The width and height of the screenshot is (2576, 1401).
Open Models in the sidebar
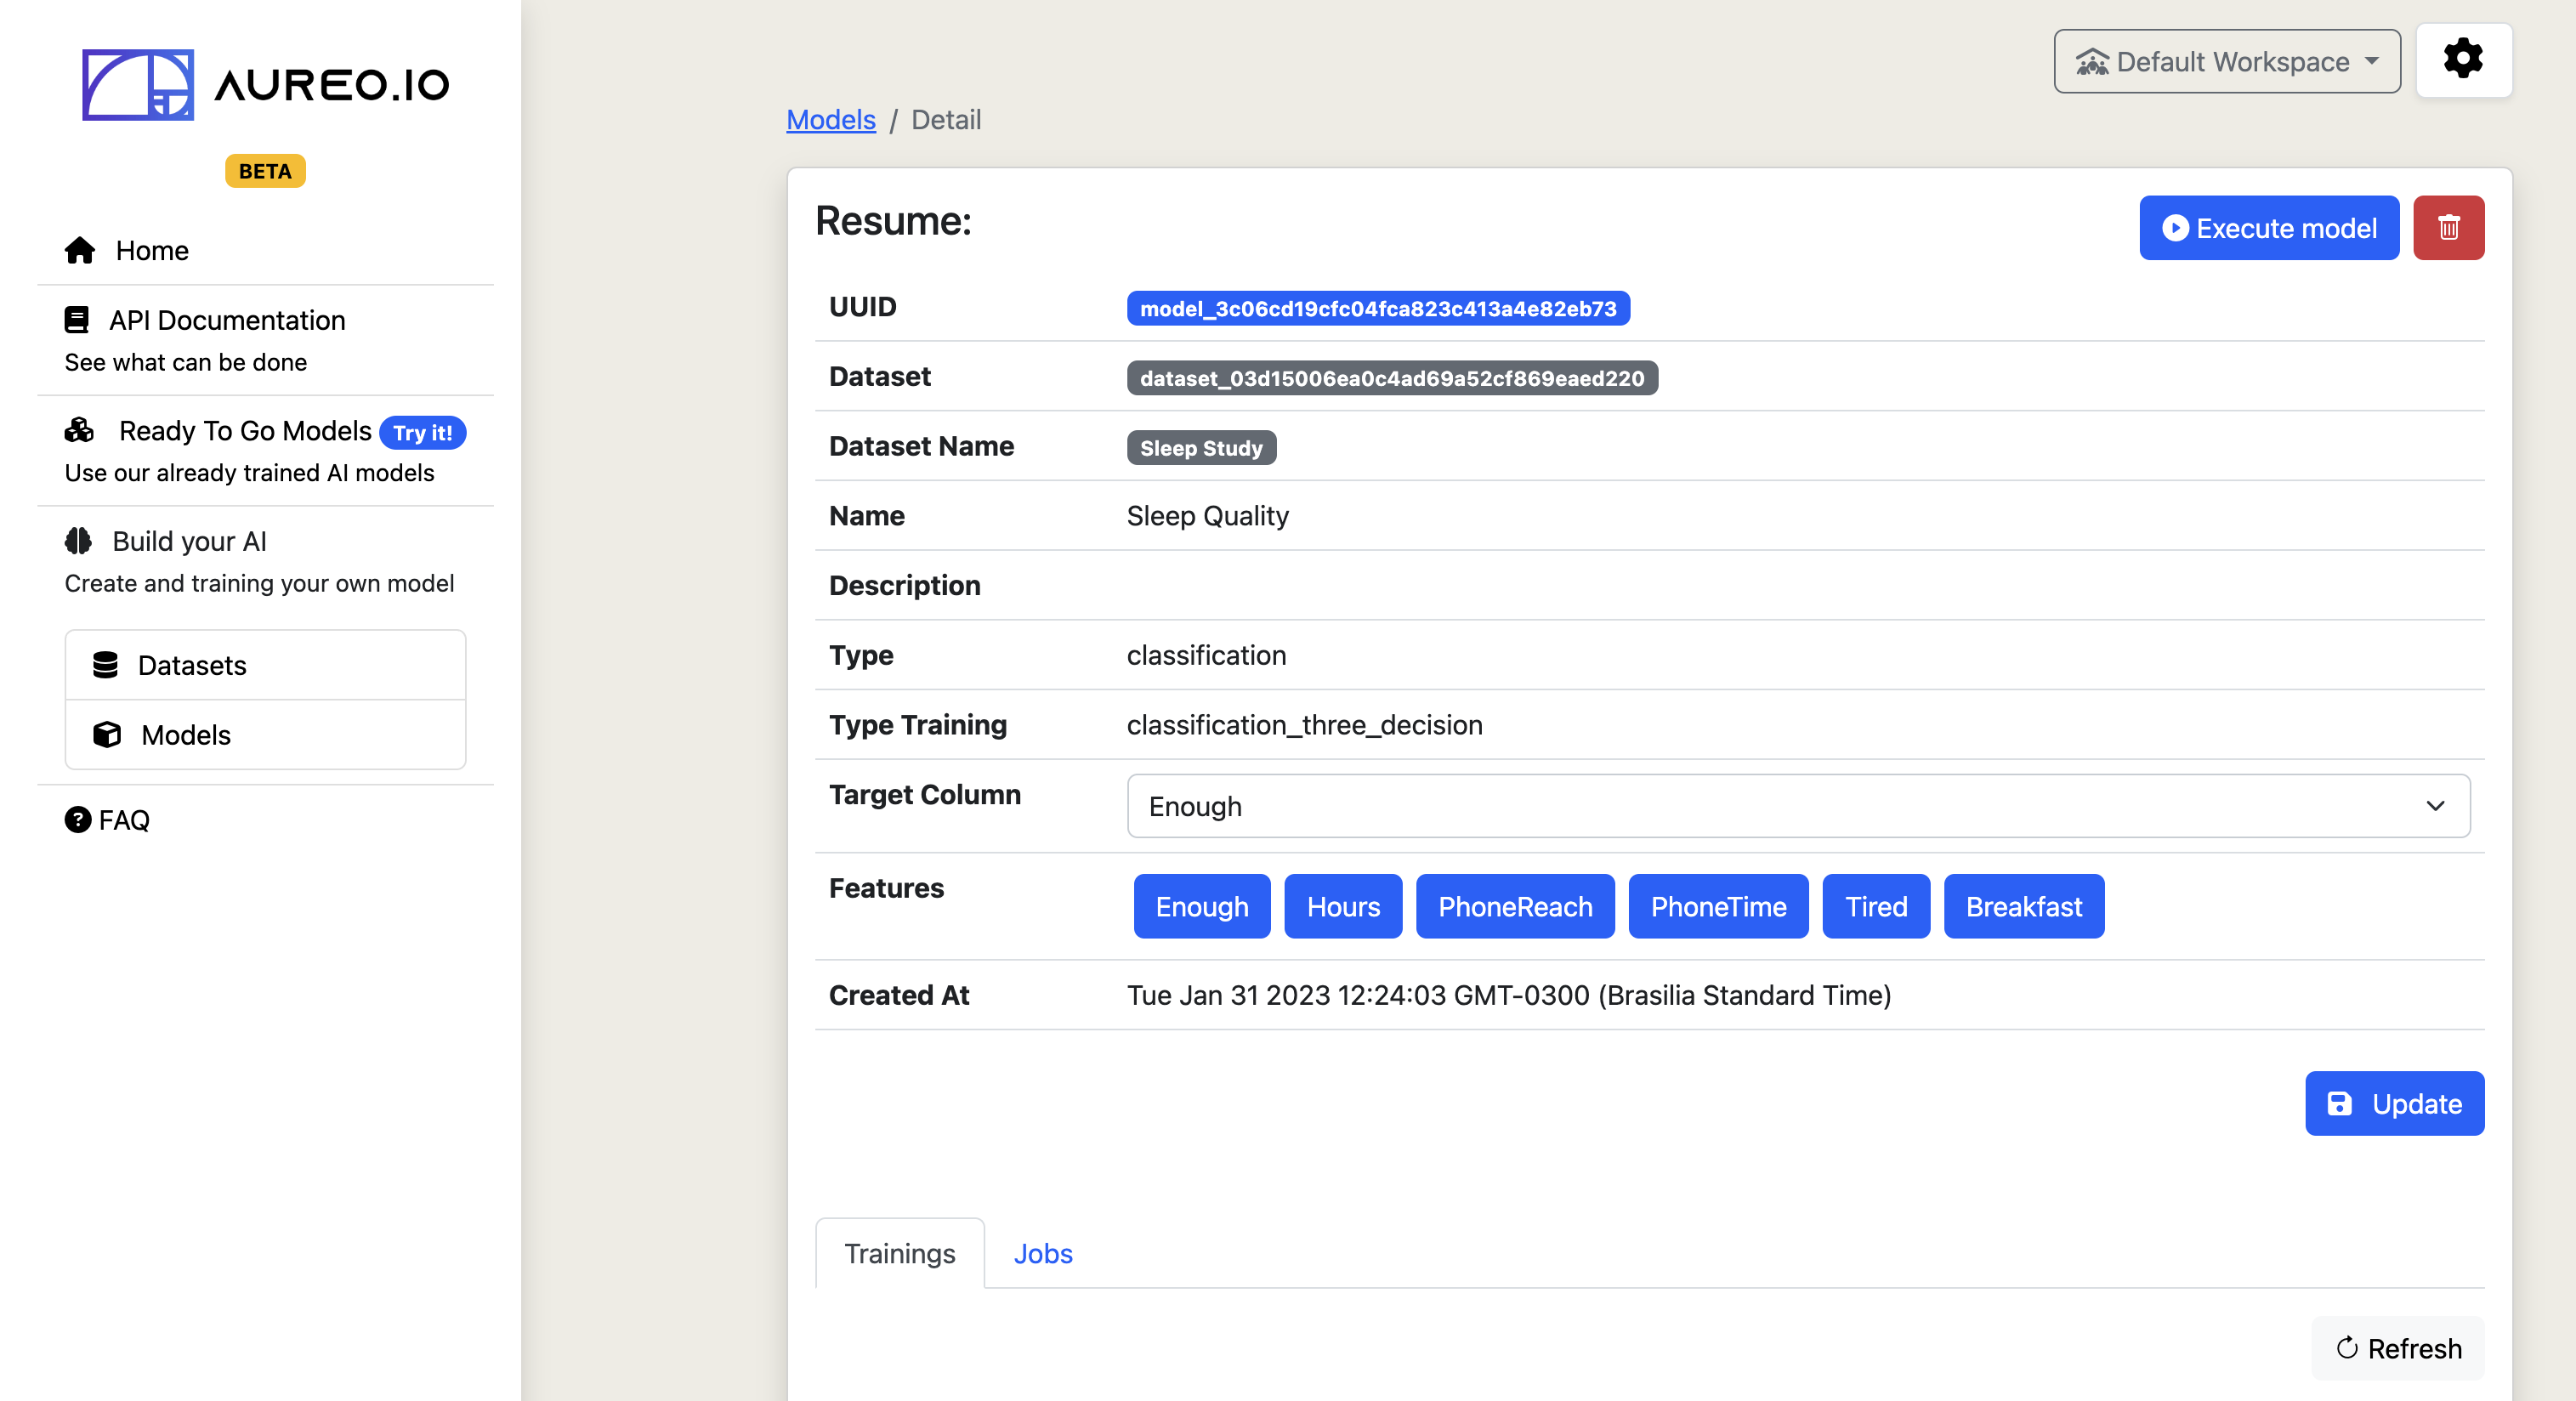(x=265, y=735)
